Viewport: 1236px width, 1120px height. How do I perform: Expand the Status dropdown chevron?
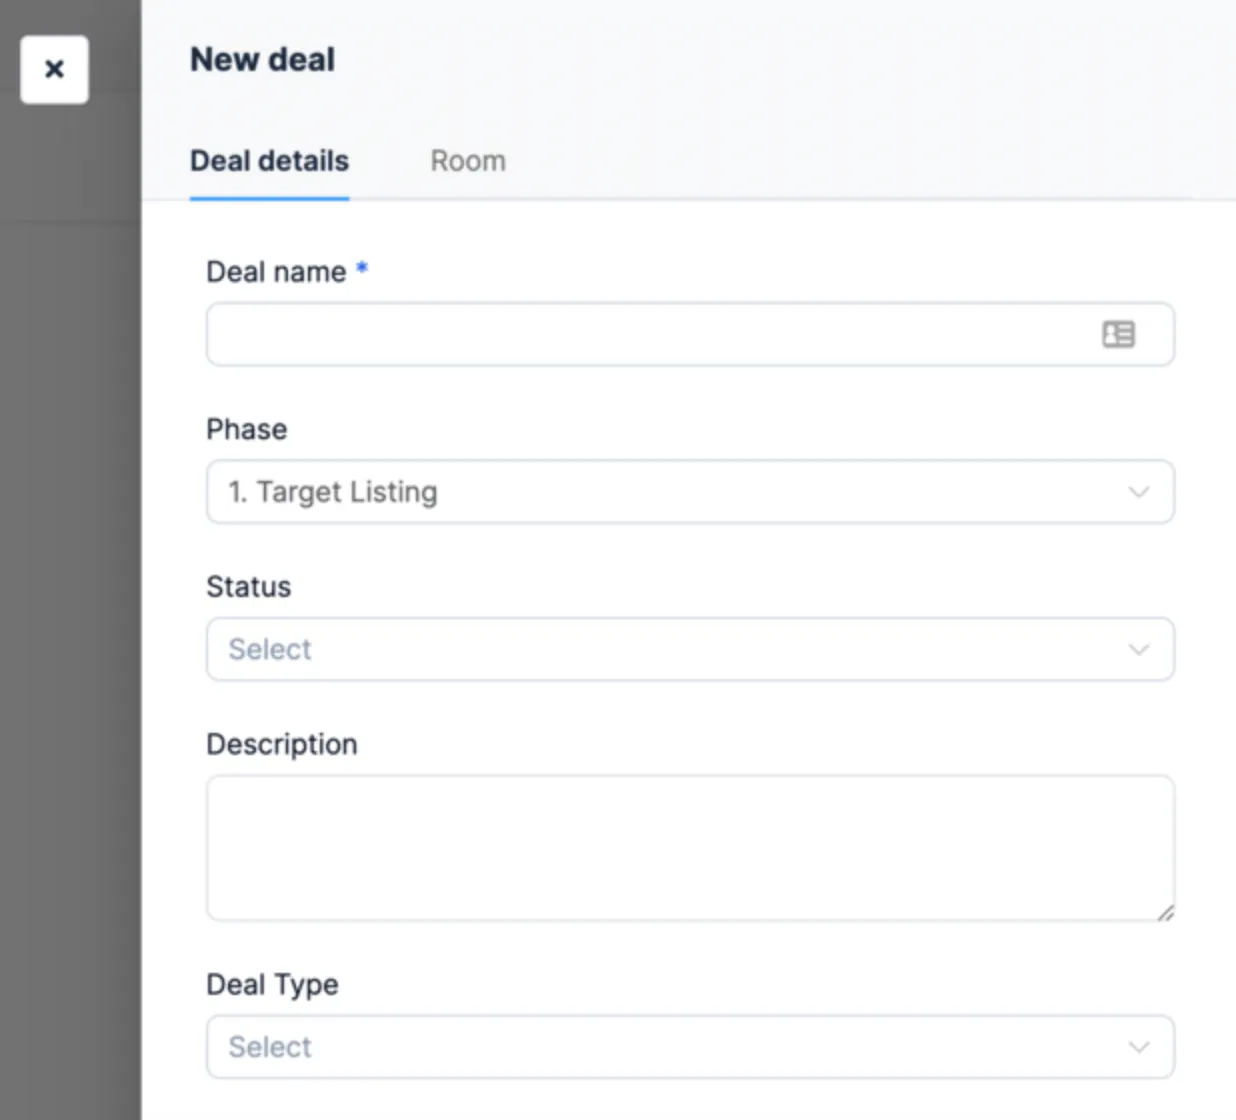click(x=1138, y=649)
